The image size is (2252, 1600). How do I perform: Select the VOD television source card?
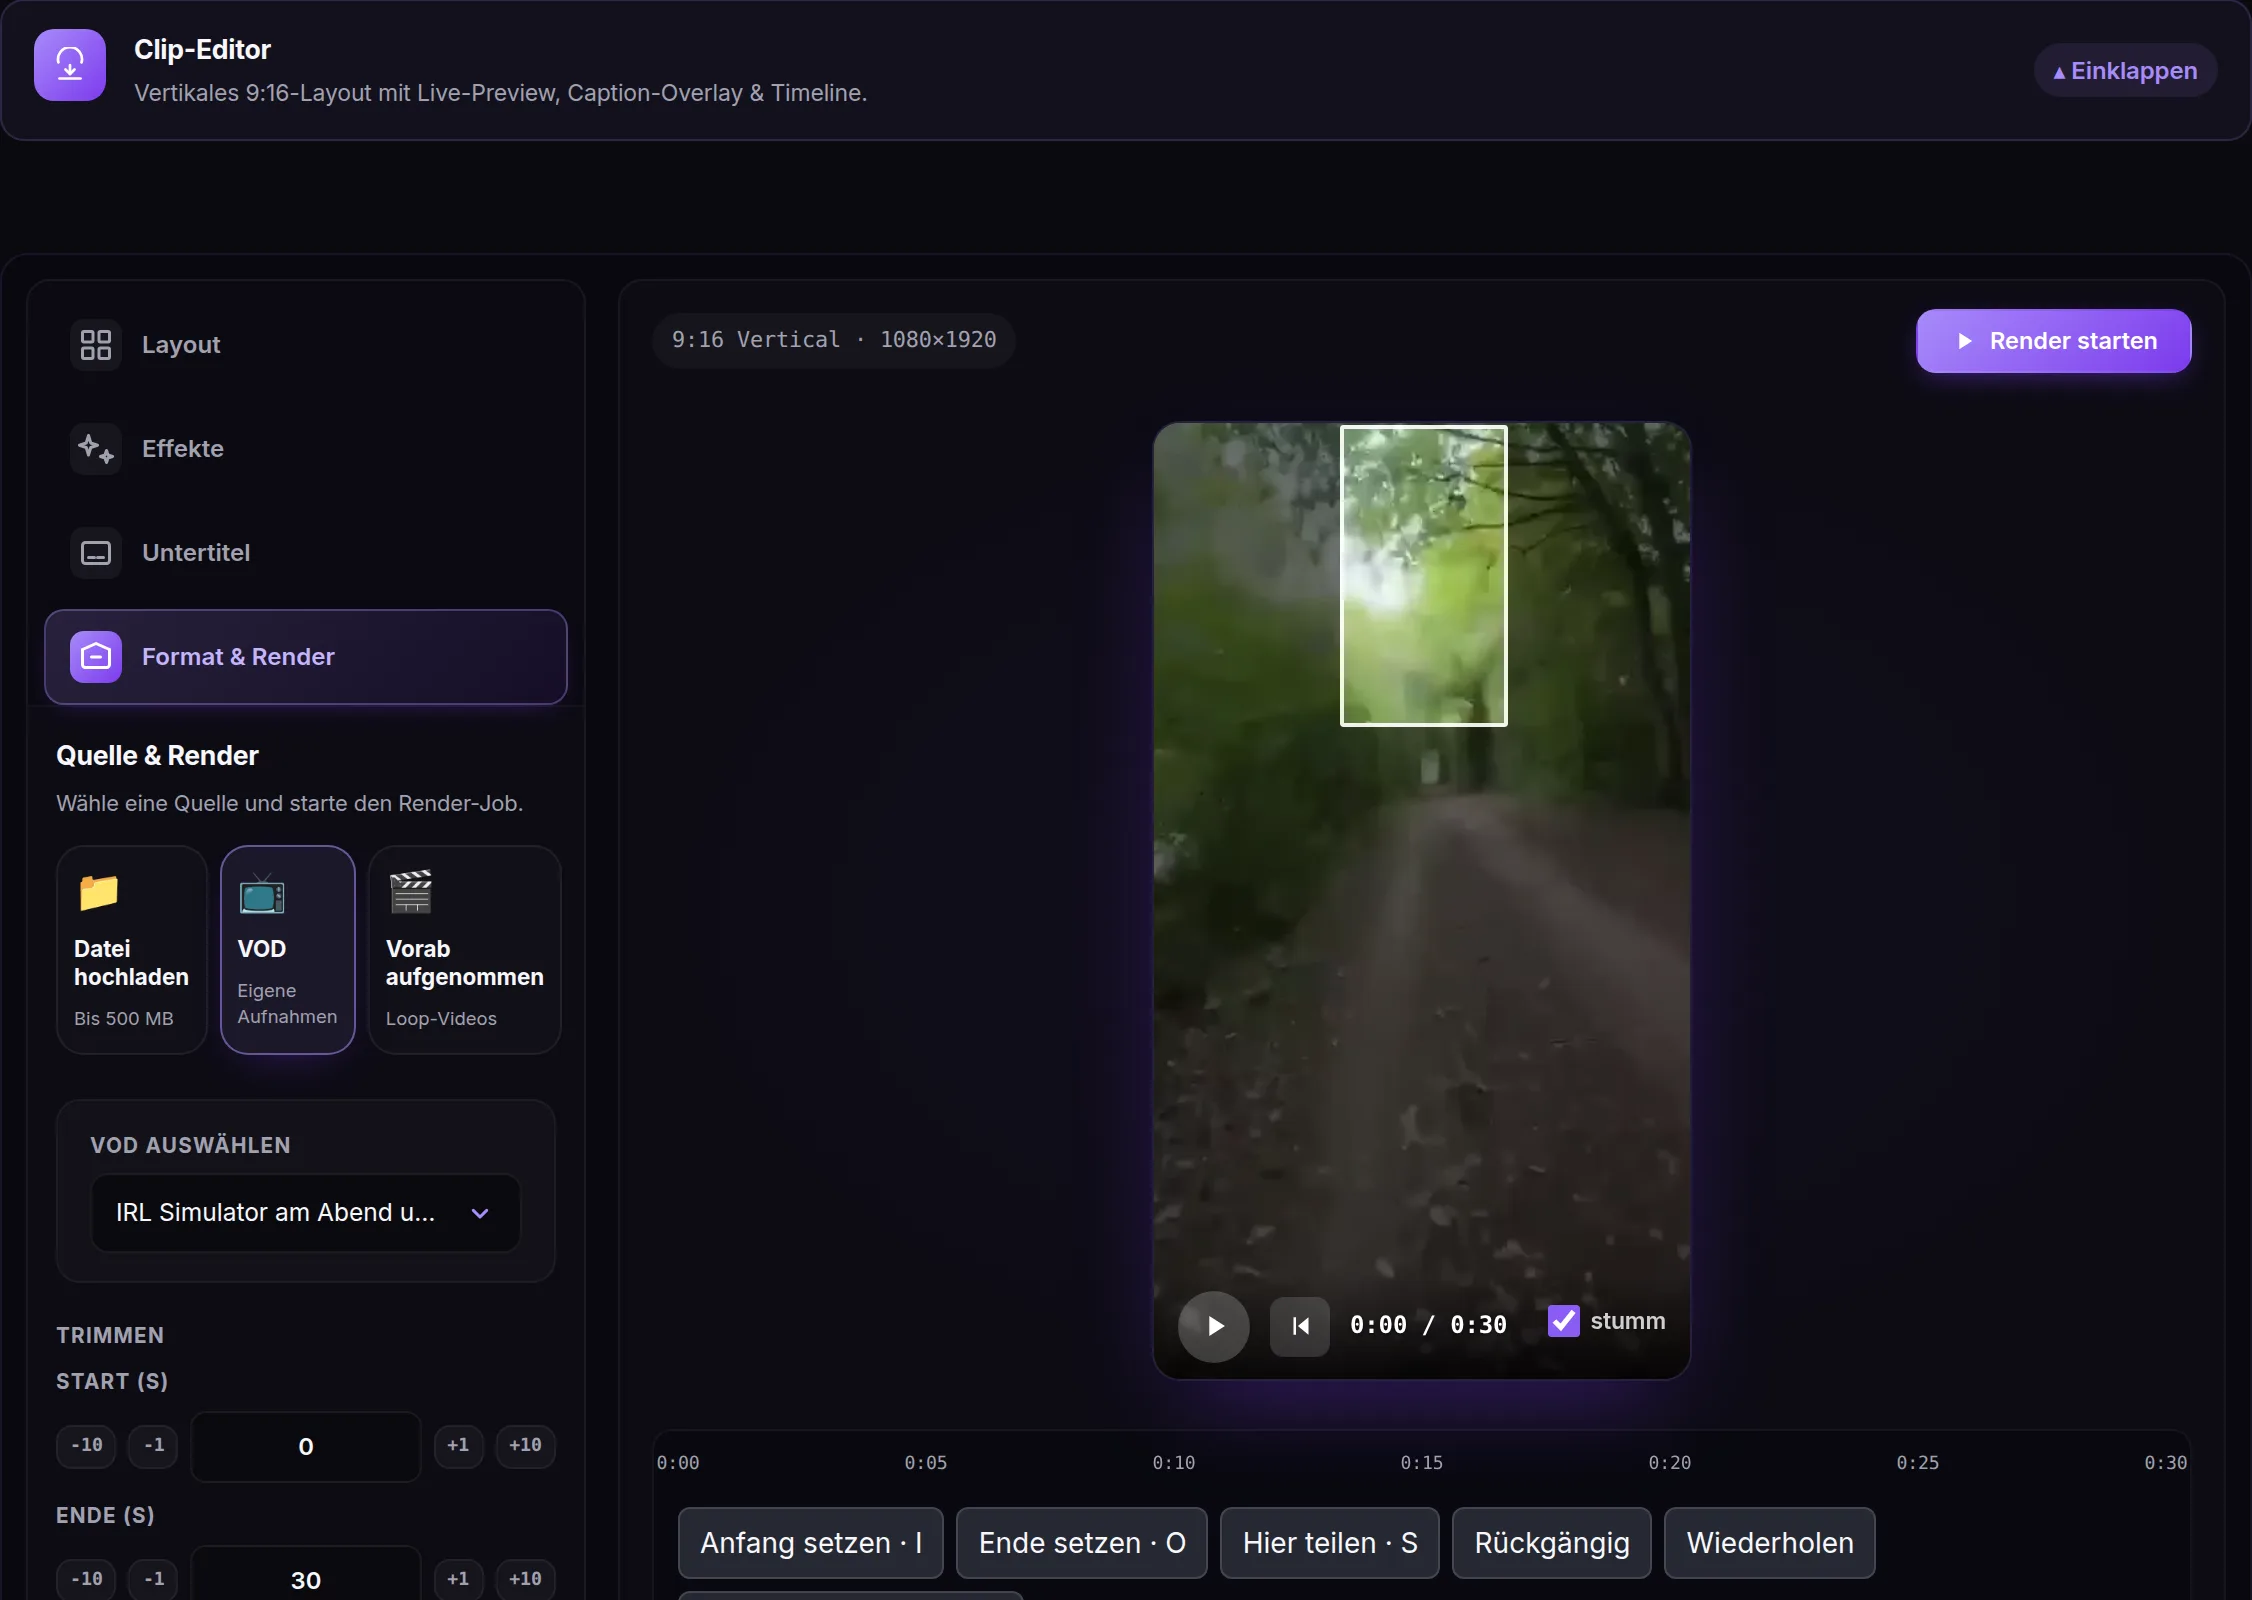pos(288,950)
